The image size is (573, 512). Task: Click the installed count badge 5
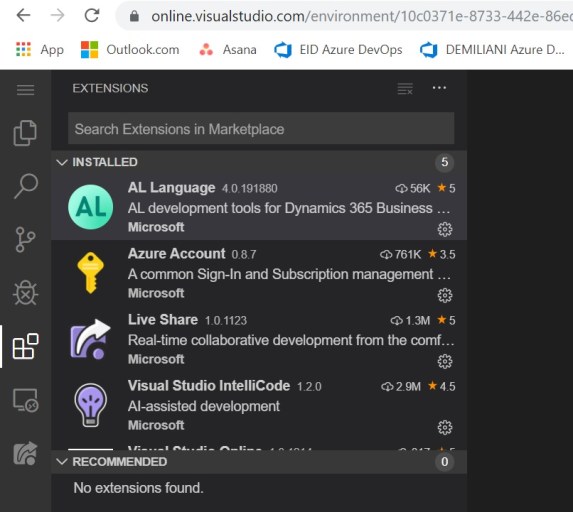pos(444,162)
